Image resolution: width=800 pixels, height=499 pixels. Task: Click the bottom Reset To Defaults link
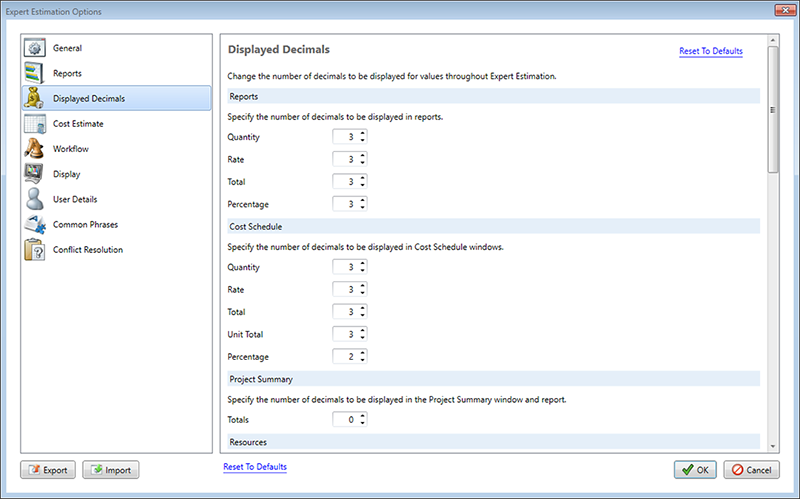point(255,466)
